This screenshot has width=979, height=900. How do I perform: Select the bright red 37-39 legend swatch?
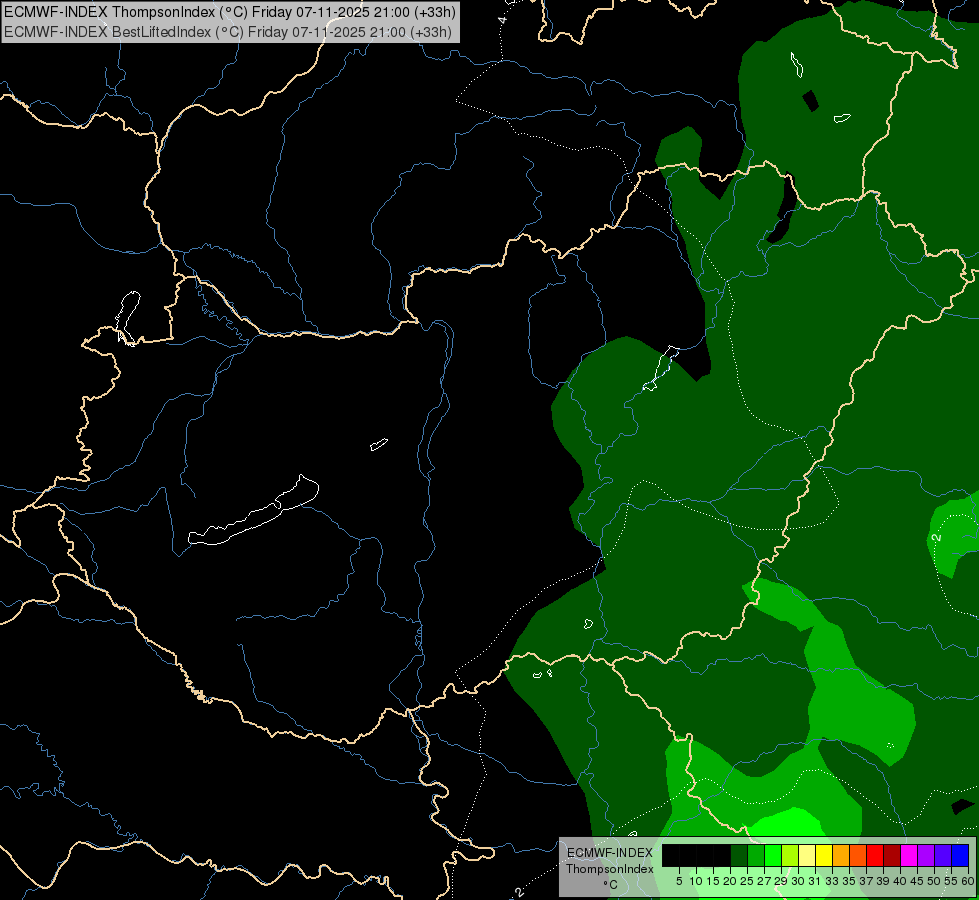[875, 856]
